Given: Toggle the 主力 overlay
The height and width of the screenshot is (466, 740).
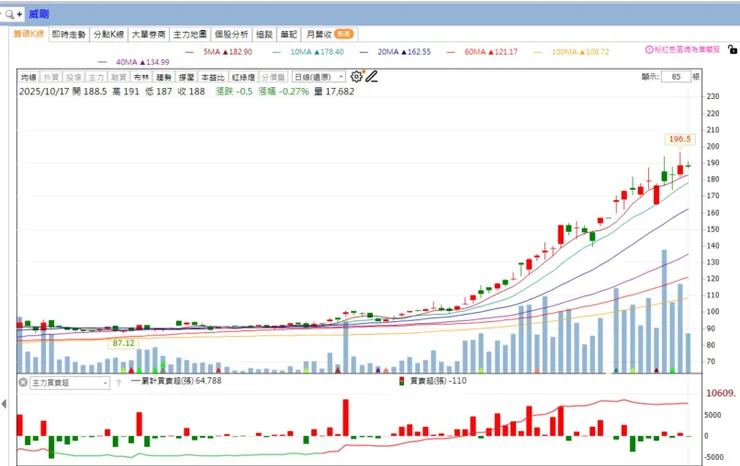Looking at the screenshot, I should pyautogui.click(x=96, y=77).
